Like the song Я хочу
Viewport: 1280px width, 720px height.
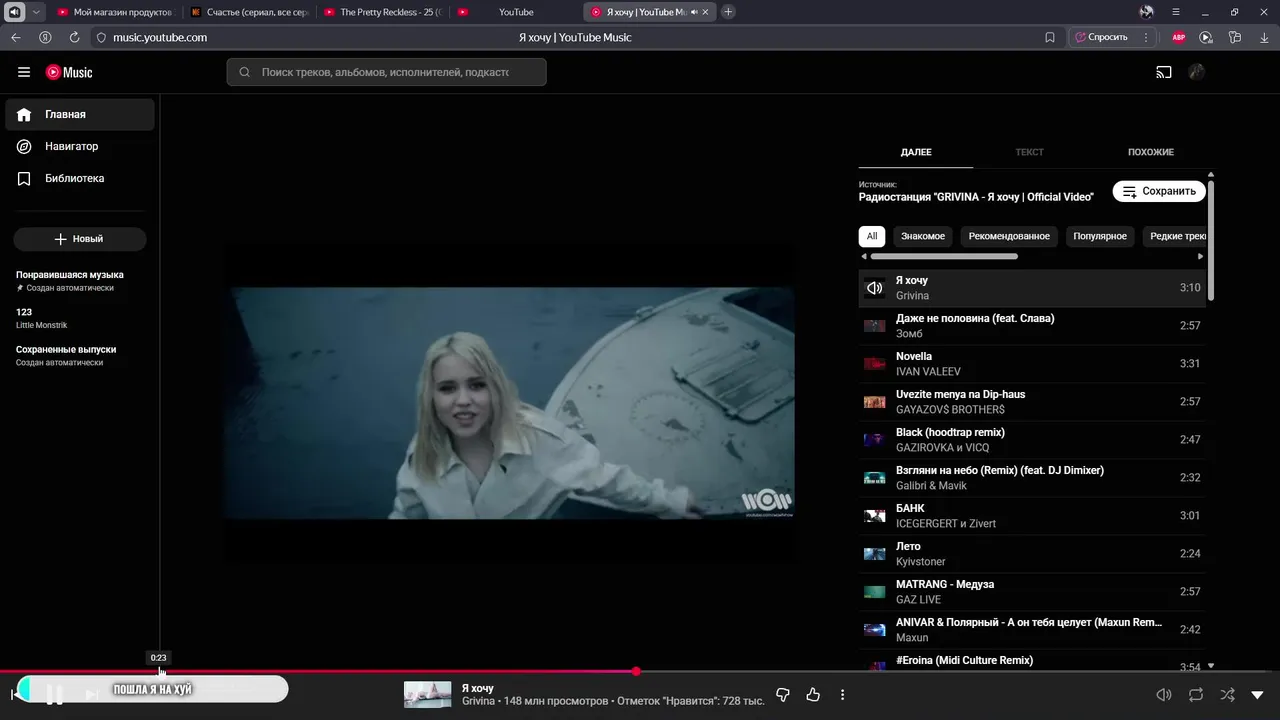(x=813, y=694)
